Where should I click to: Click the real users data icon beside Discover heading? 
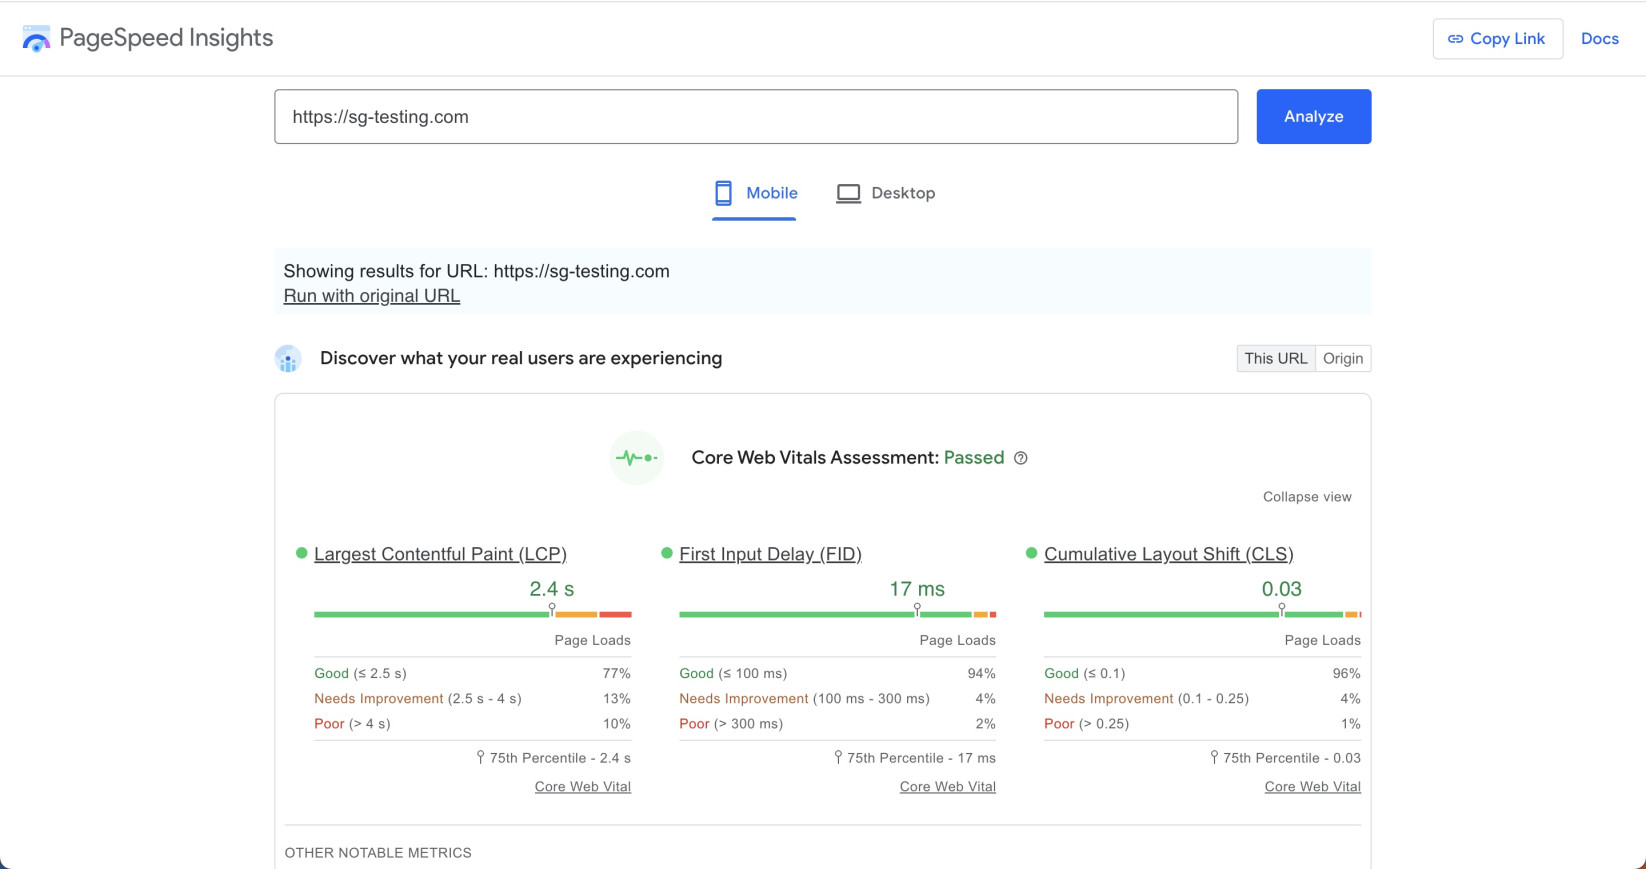pyautogui.click(x=288, y=359)
